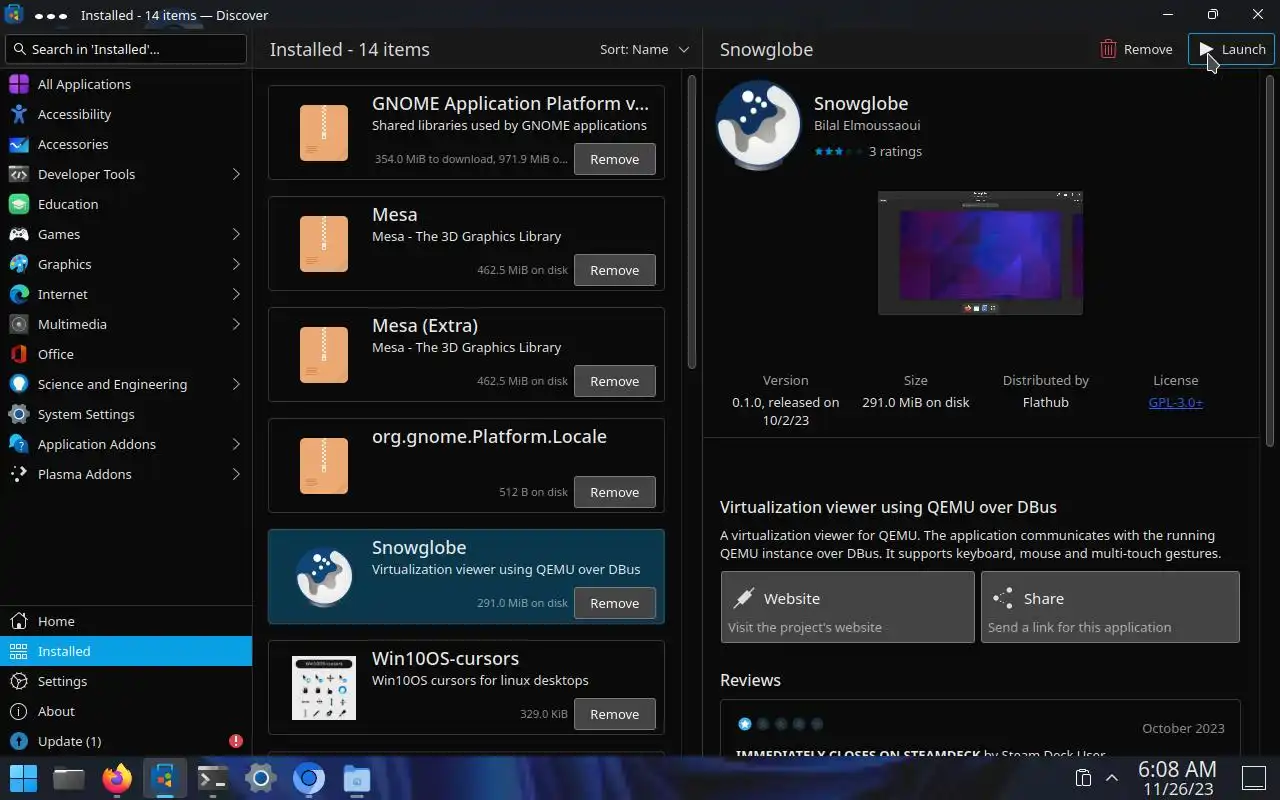Show hidden system tray icons arrow
Screen dimensions: 1280x800
1111,778
